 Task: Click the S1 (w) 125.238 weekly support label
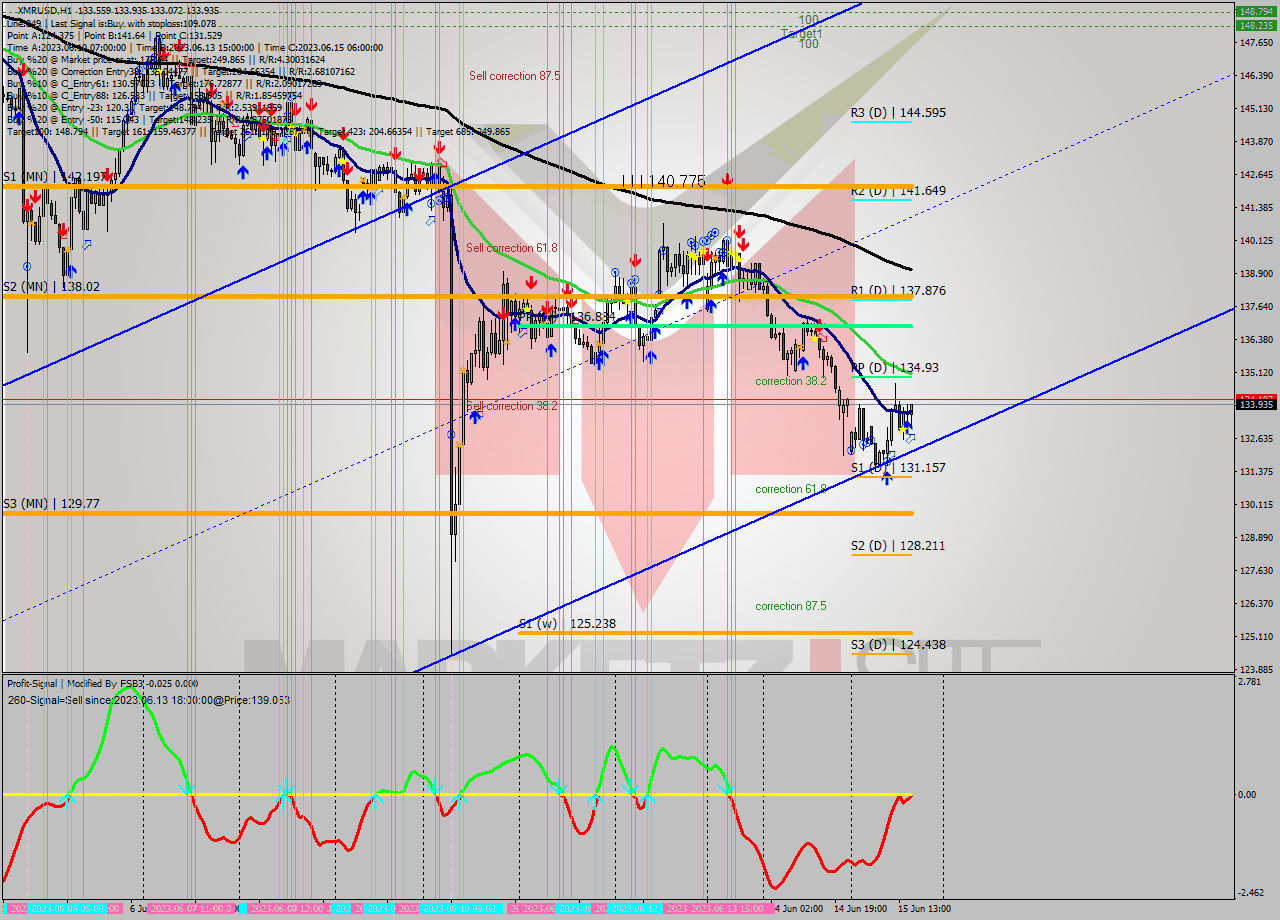coord(567,624)
